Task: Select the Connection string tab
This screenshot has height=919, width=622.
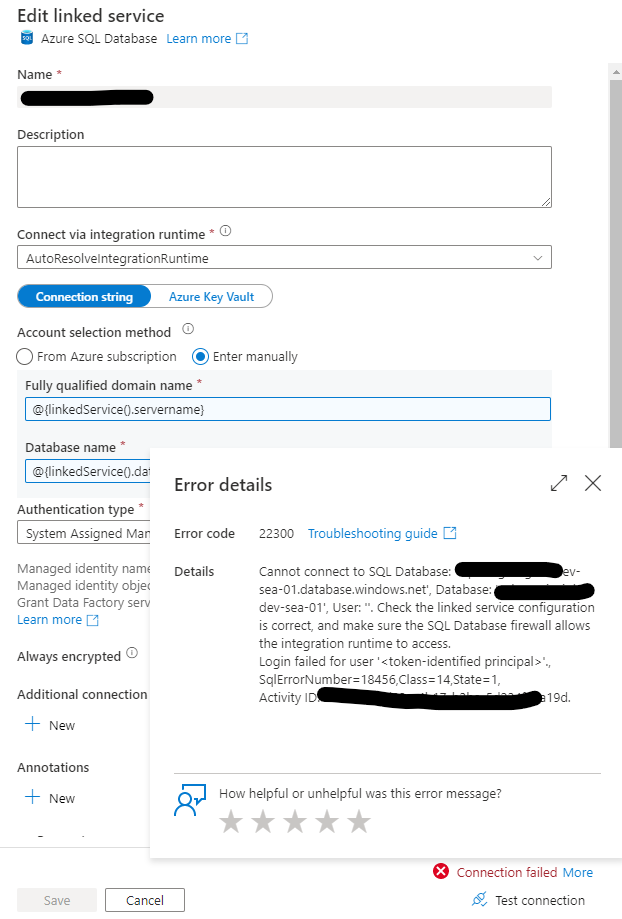Action: coord(84,297)
